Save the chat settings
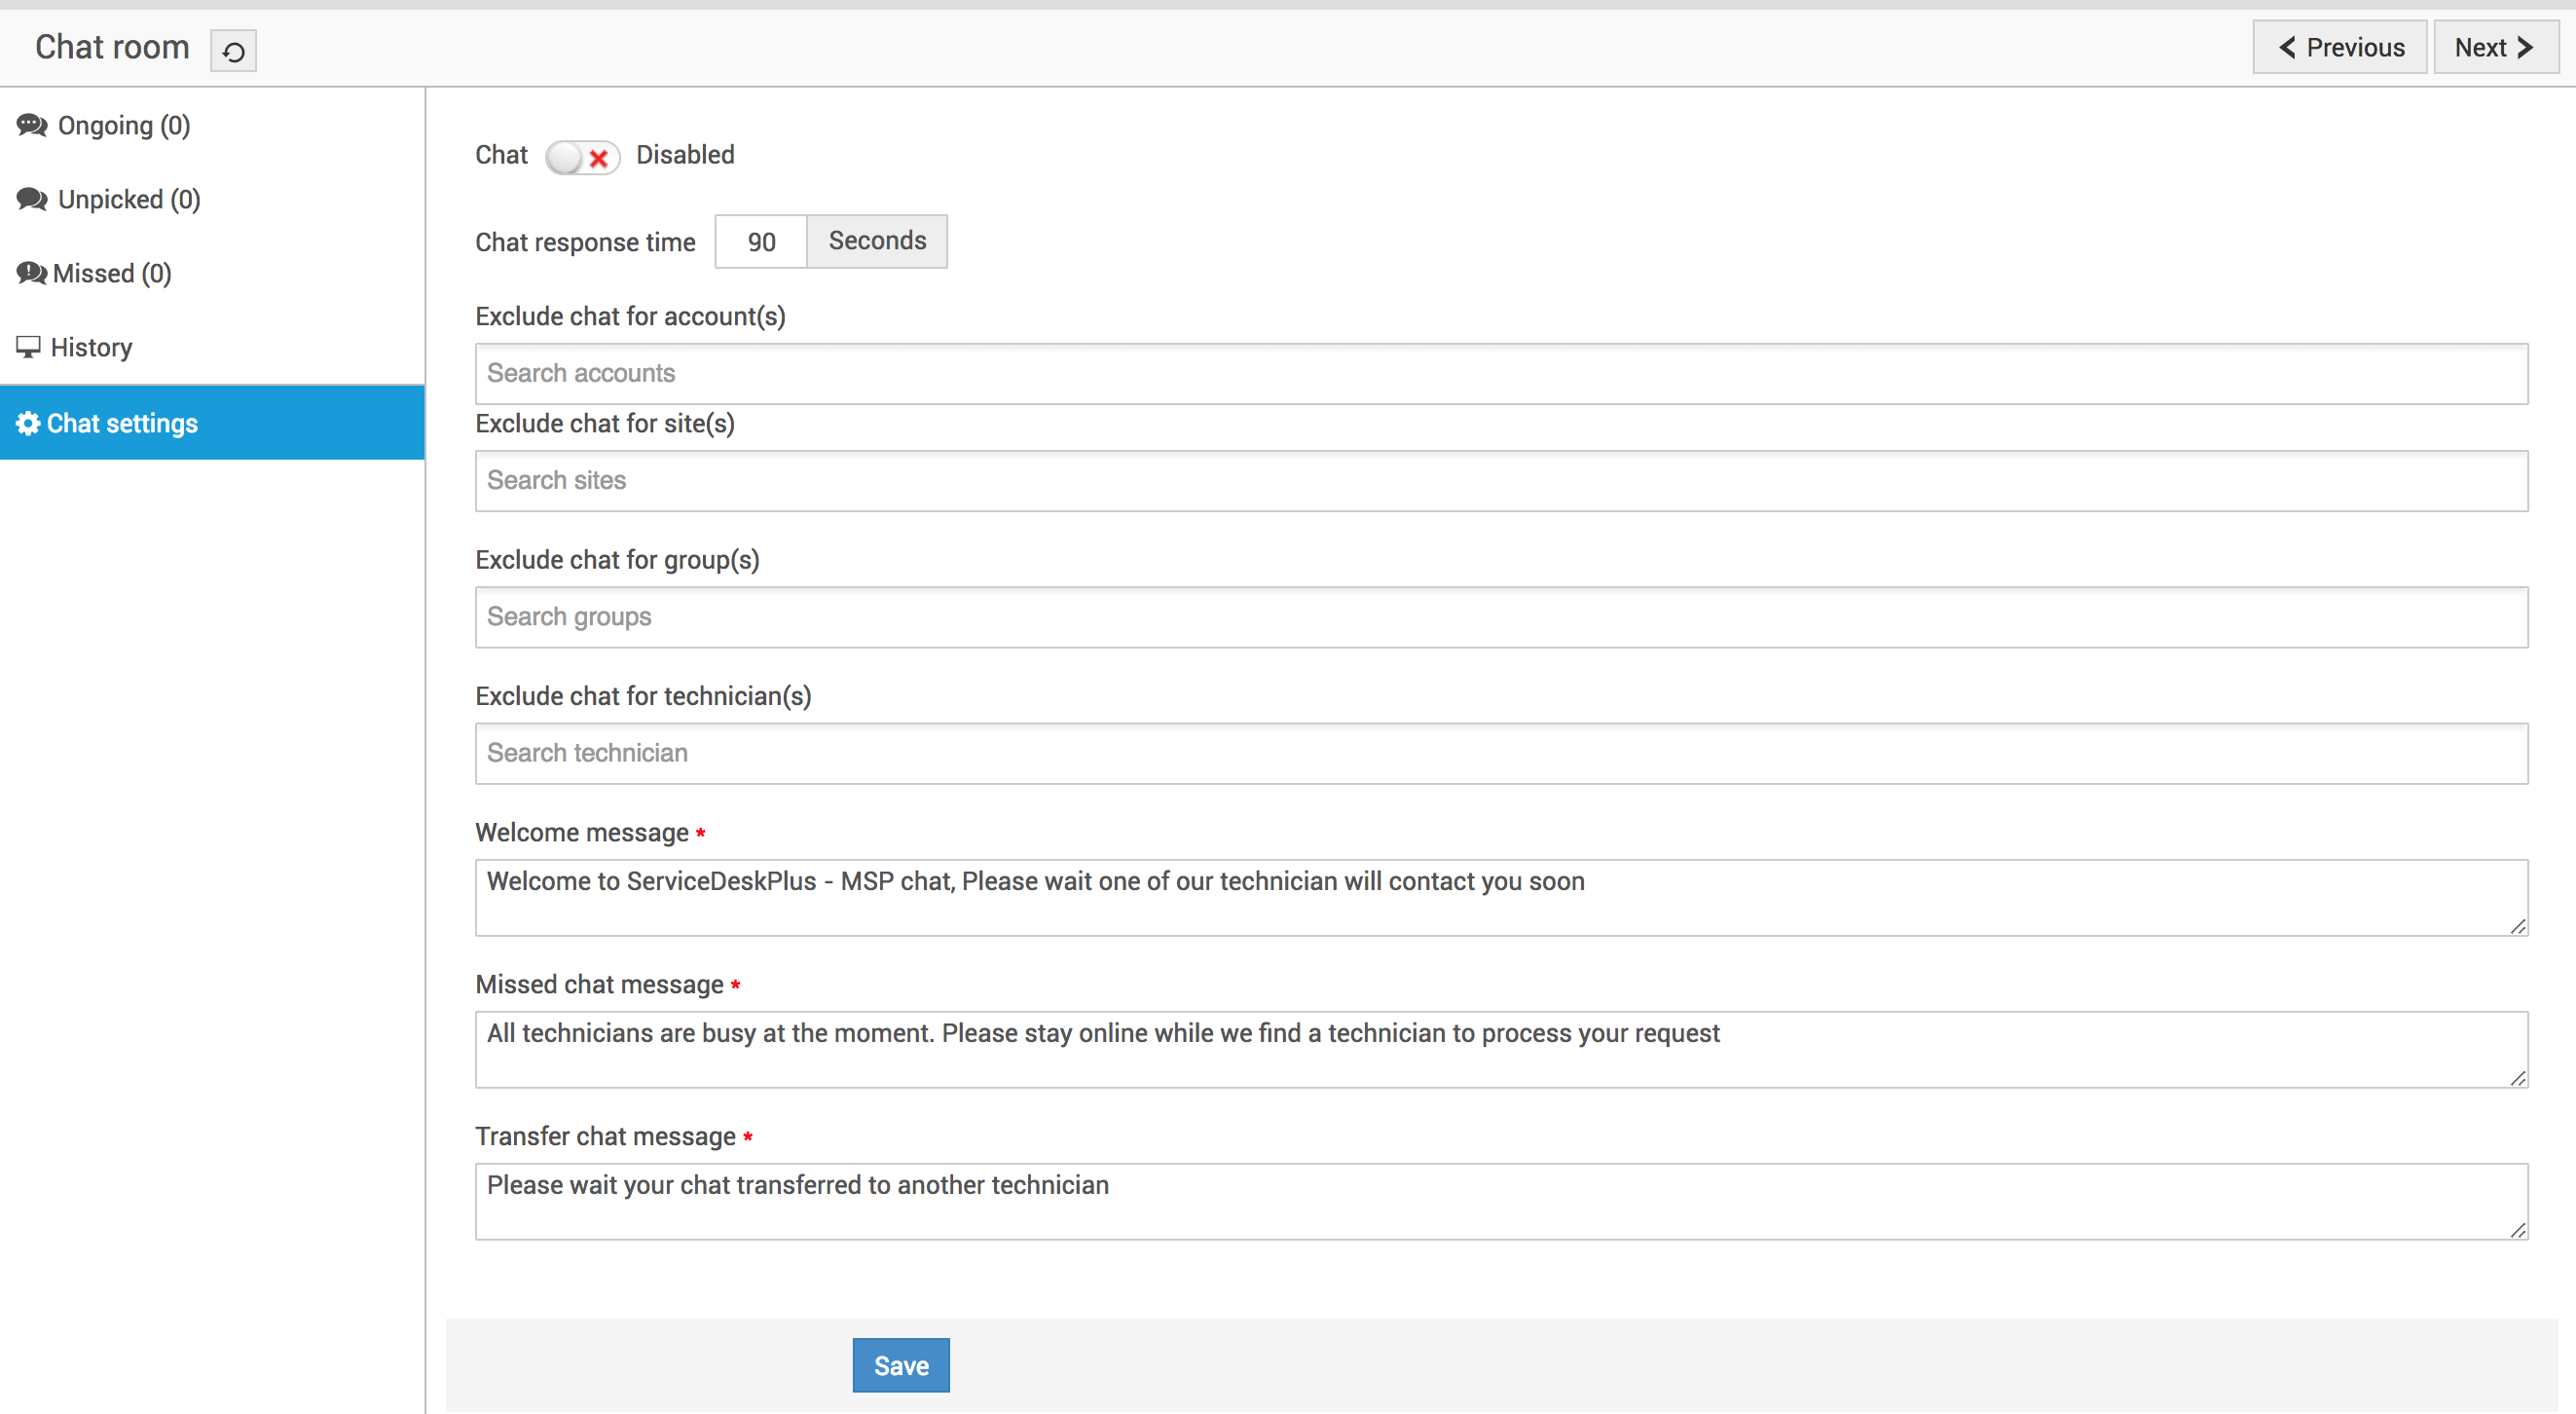 click(x=900, y=1365)
